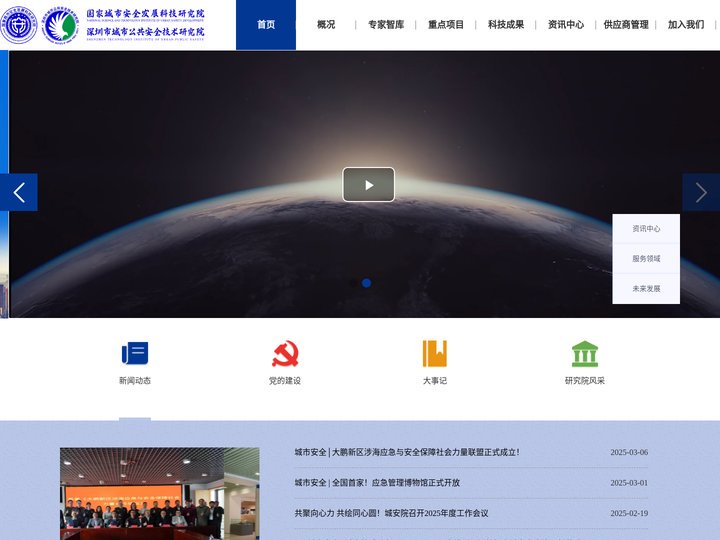Click the 新闻动态 label text

click(135, 381)
